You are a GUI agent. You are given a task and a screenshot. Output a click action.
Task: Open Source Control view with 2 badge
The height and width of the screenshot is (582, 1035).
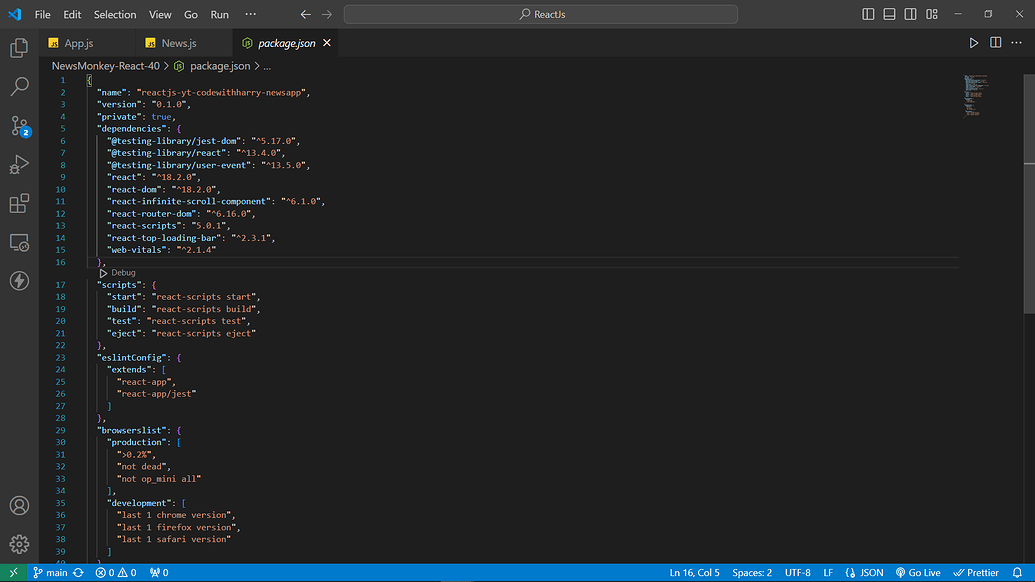19,126
